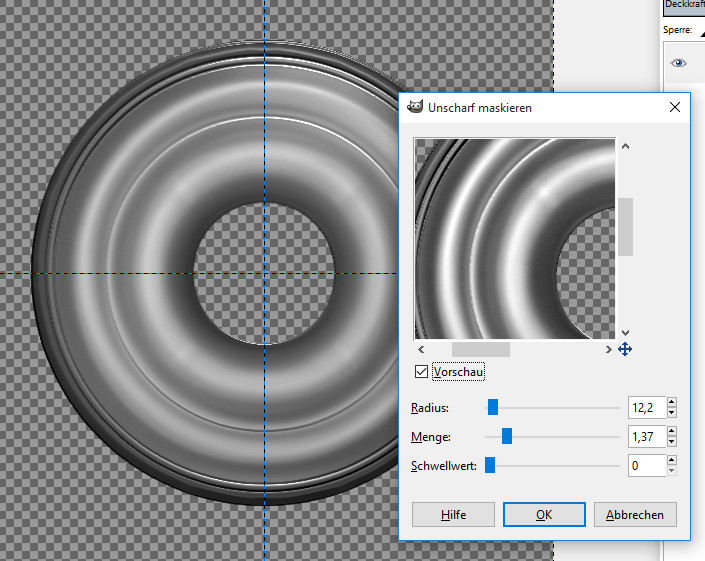Click the Hilfe button
Screen dimensions: 705x561
[453, 514]
